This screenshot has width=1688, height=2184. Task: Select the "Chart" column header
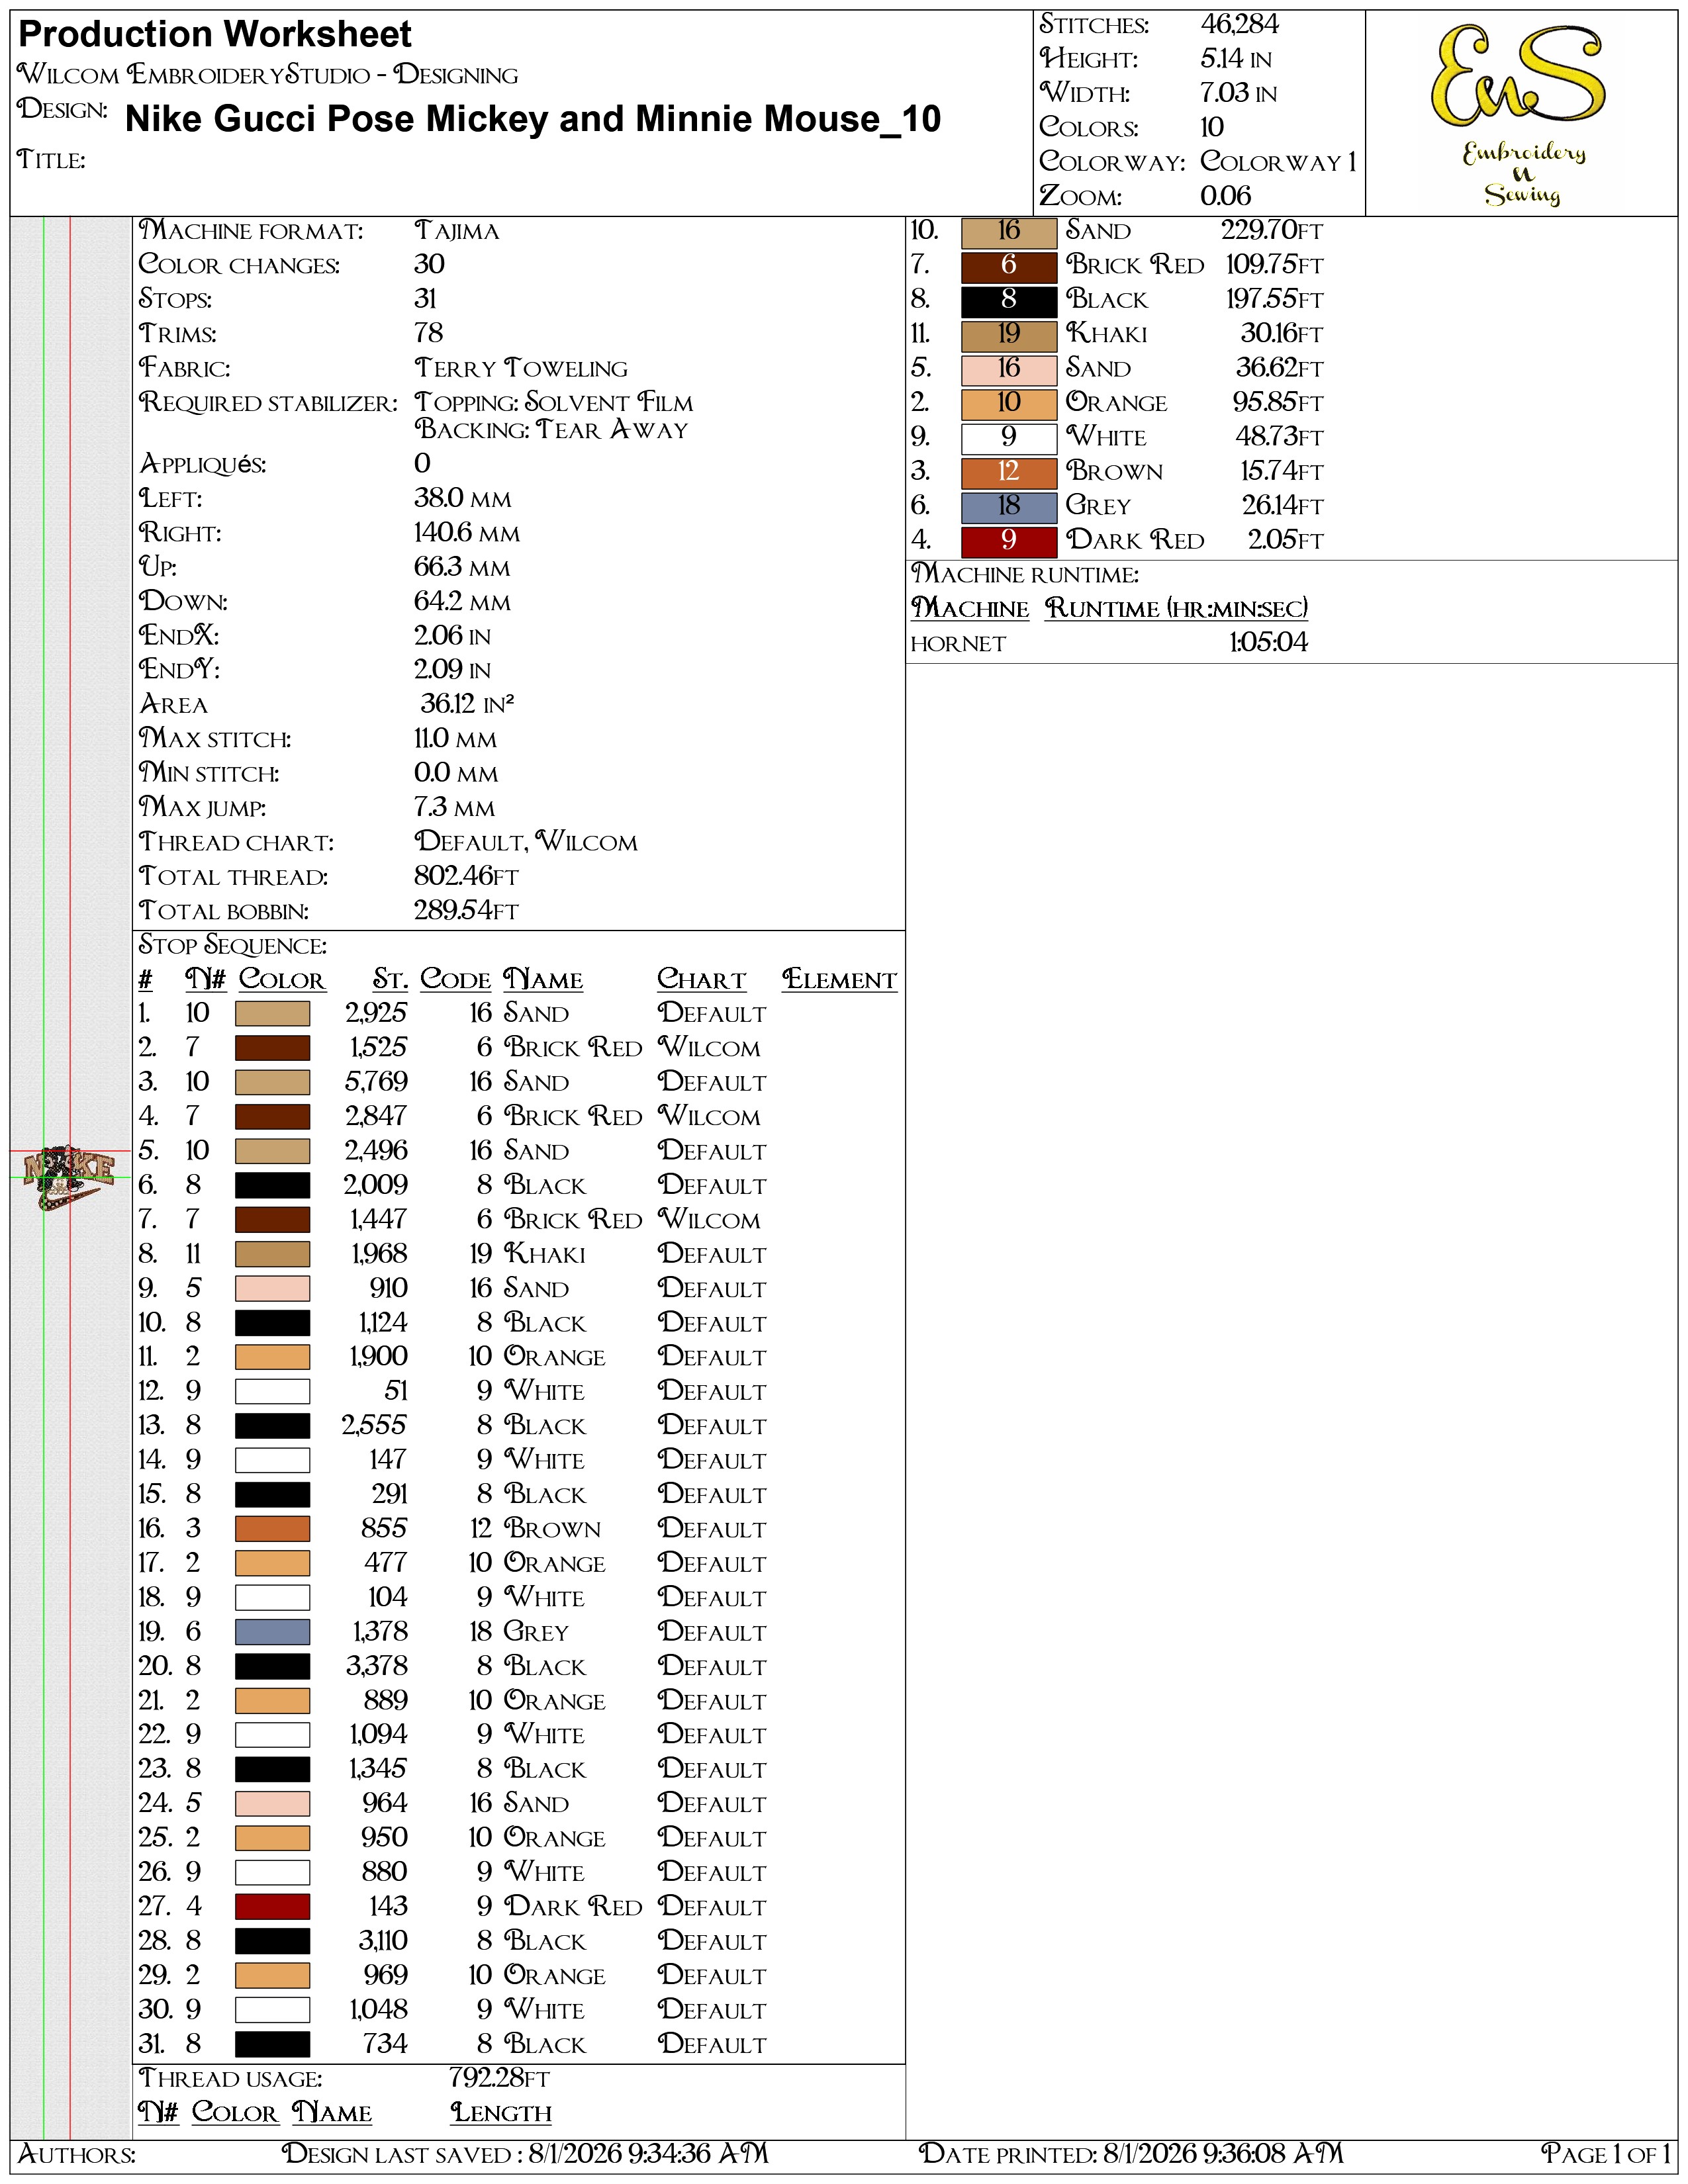702,980
